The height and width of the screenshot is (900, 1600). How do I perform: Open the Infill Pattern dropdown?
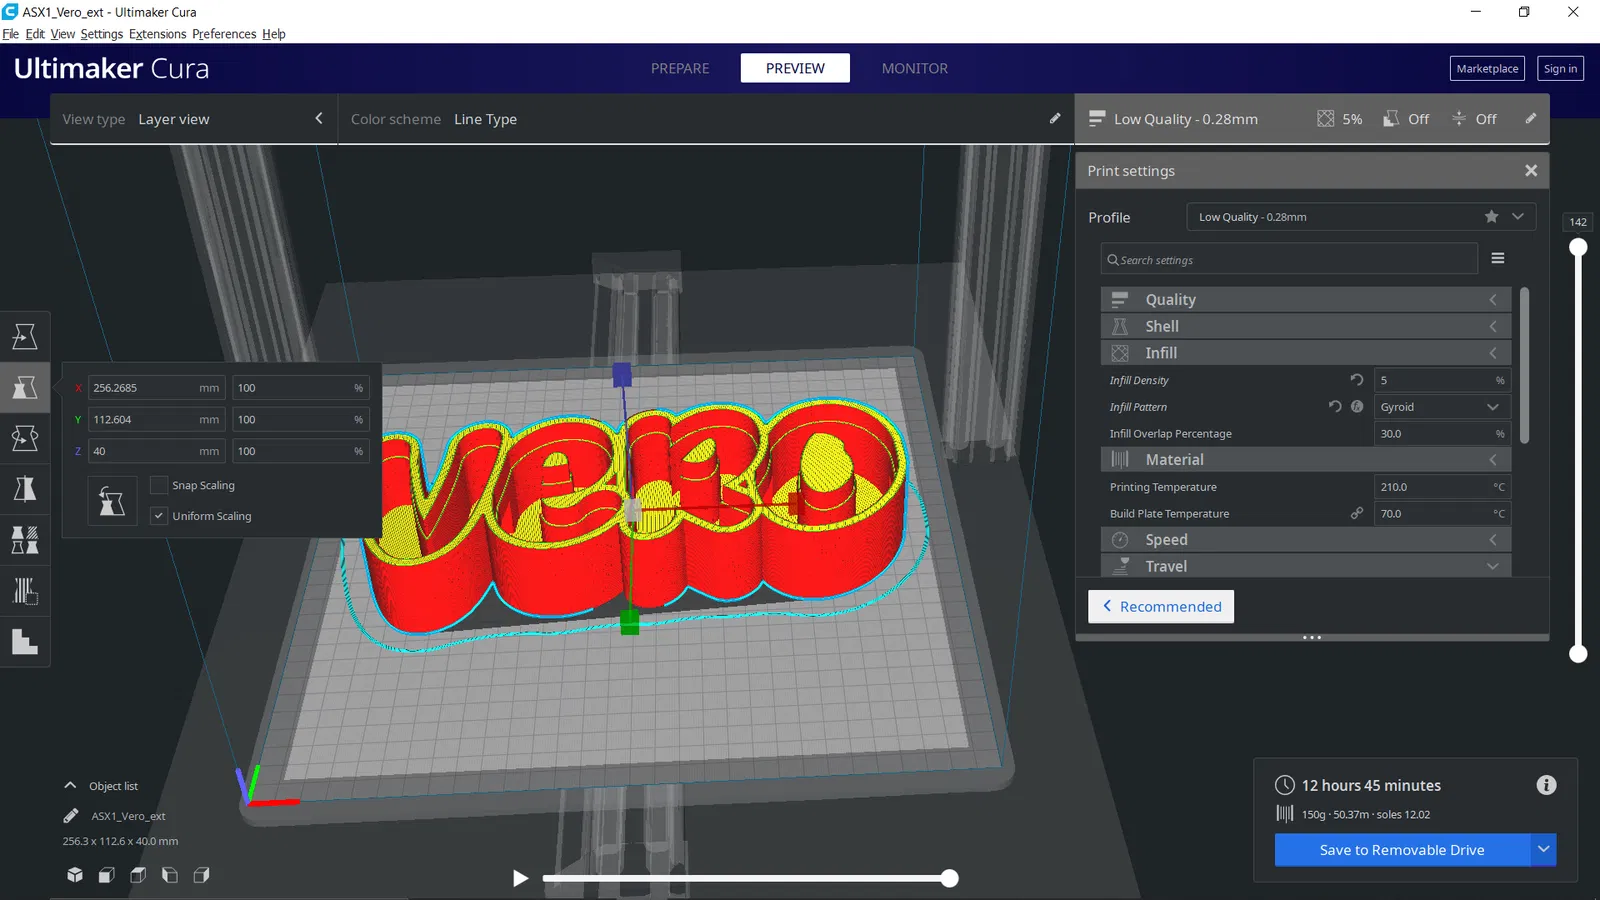coord(1441,407)
